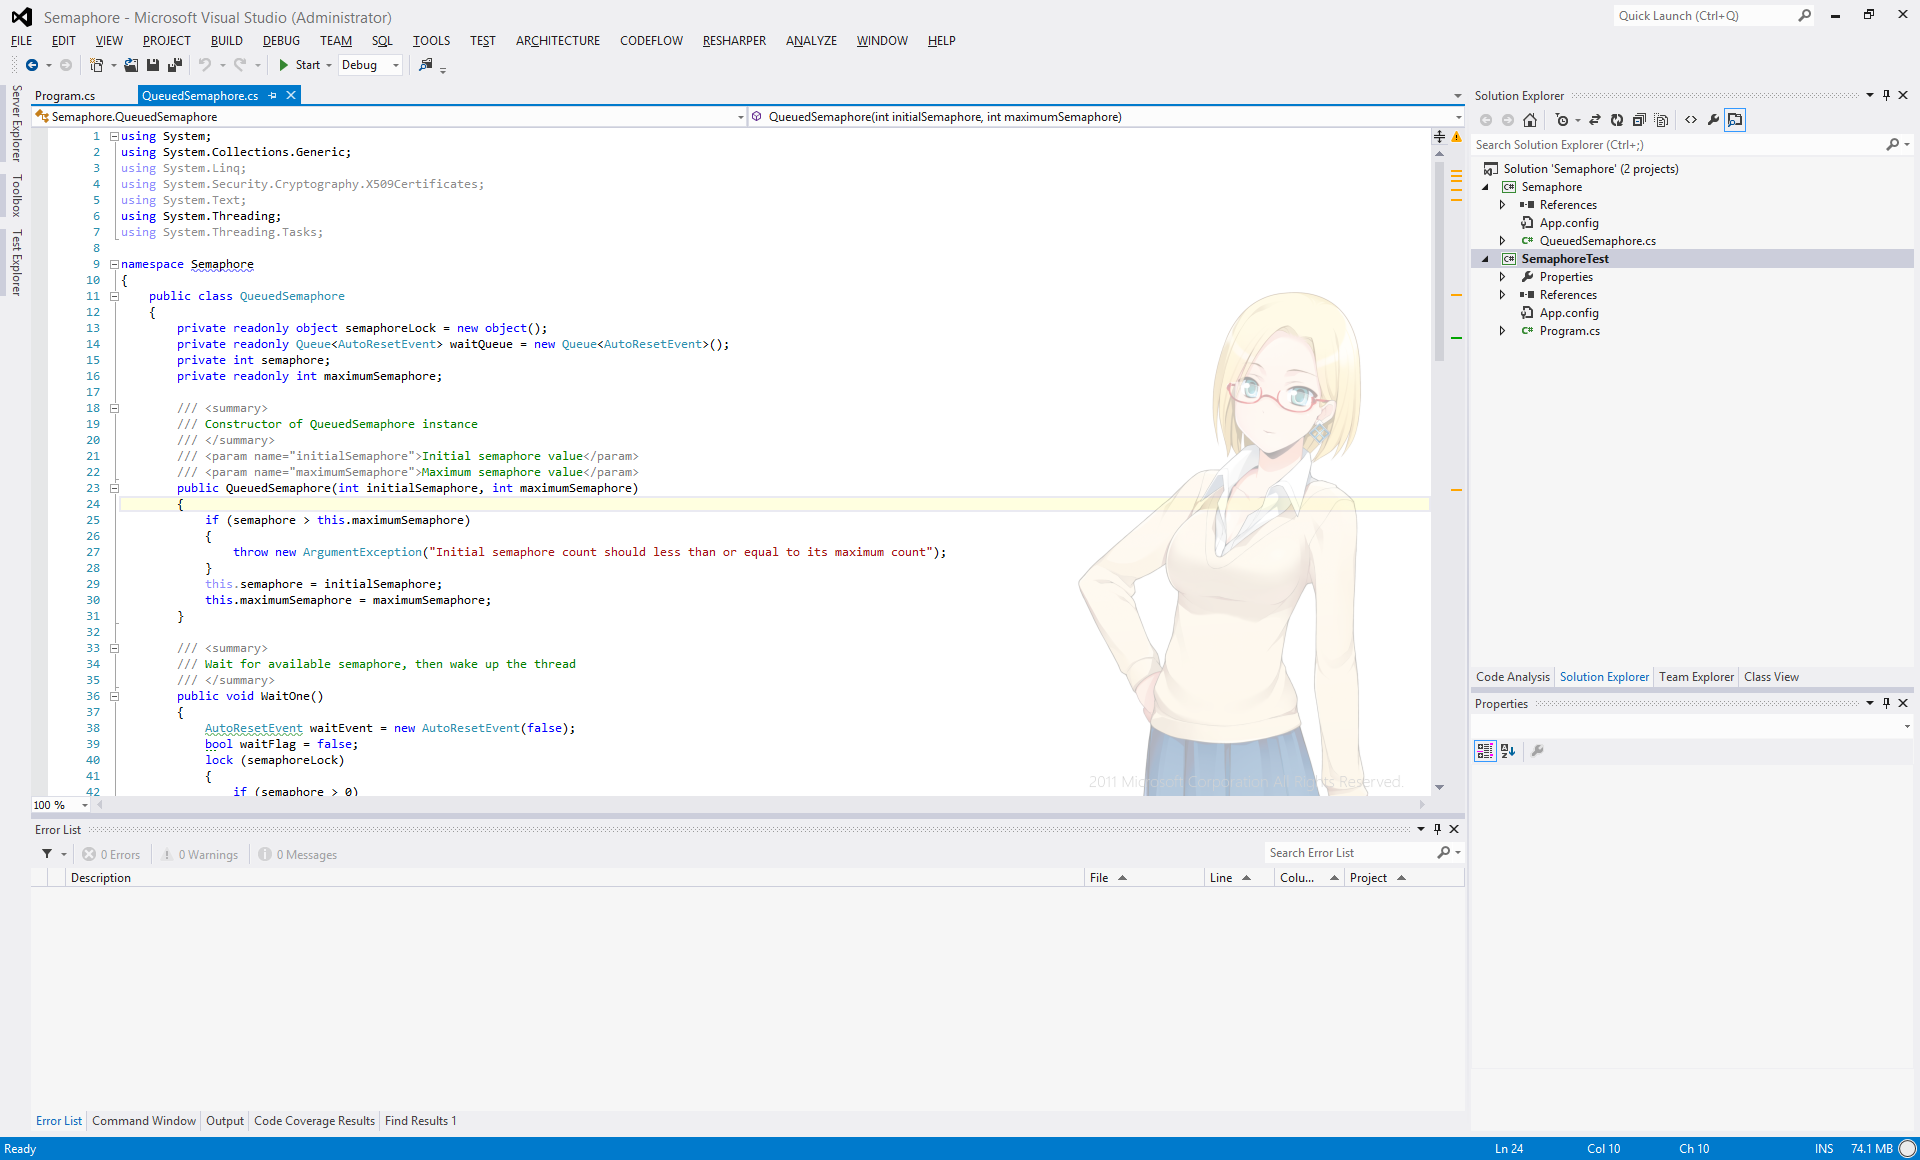Open the Start button dropdown arrow
1920x1160 pixels.
click(329, 65)
